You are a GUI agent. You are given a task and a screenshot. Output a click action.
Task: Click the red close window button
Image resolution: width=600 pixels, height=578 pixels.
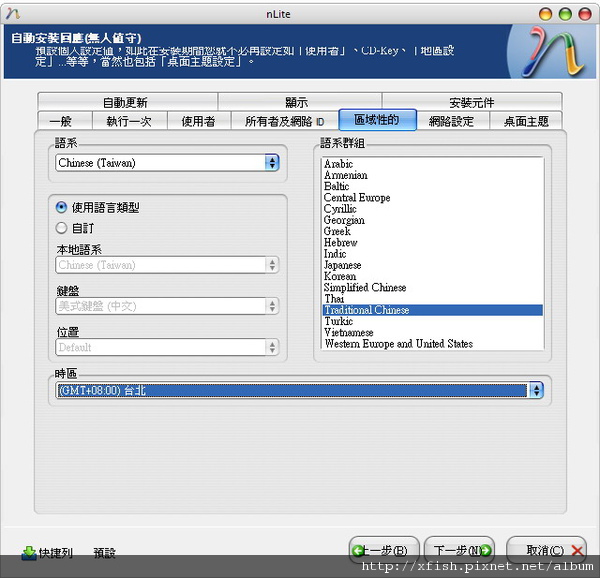coord(585,14)
